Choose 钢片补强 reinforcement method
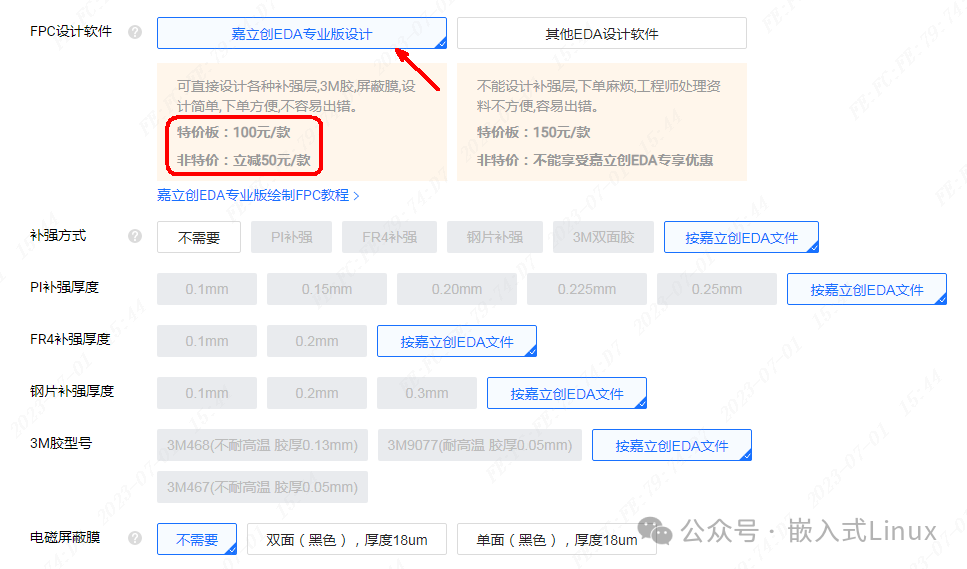 coord(495,237)
